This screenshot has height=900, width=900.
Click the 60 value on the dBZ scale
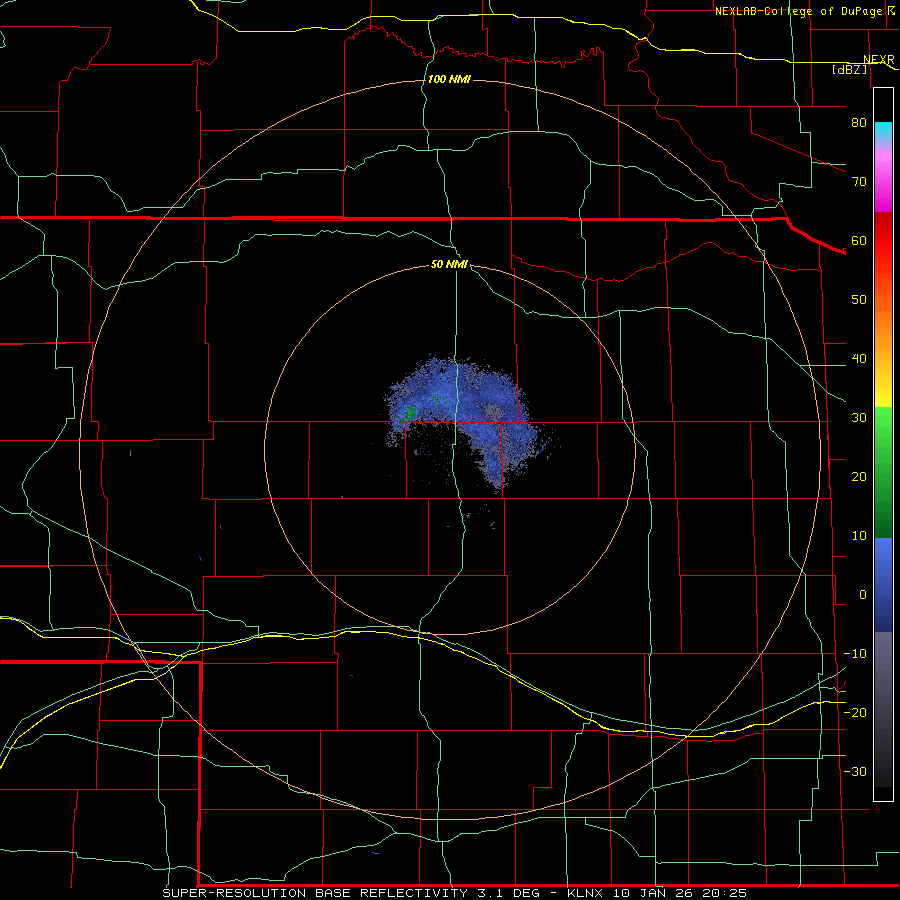pyautogui.click(x=859, y=240)
